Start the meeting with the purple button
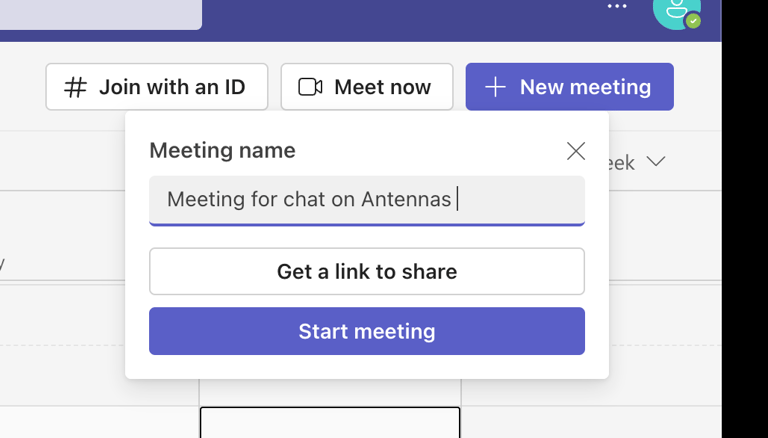The width and height of the screenshot is (768, 438). point(367,331)
